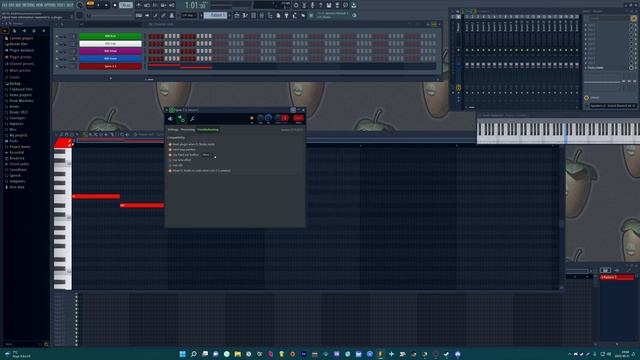Expand Recent files in browser
The image size is (640, 360).
(x=18, y=44)
